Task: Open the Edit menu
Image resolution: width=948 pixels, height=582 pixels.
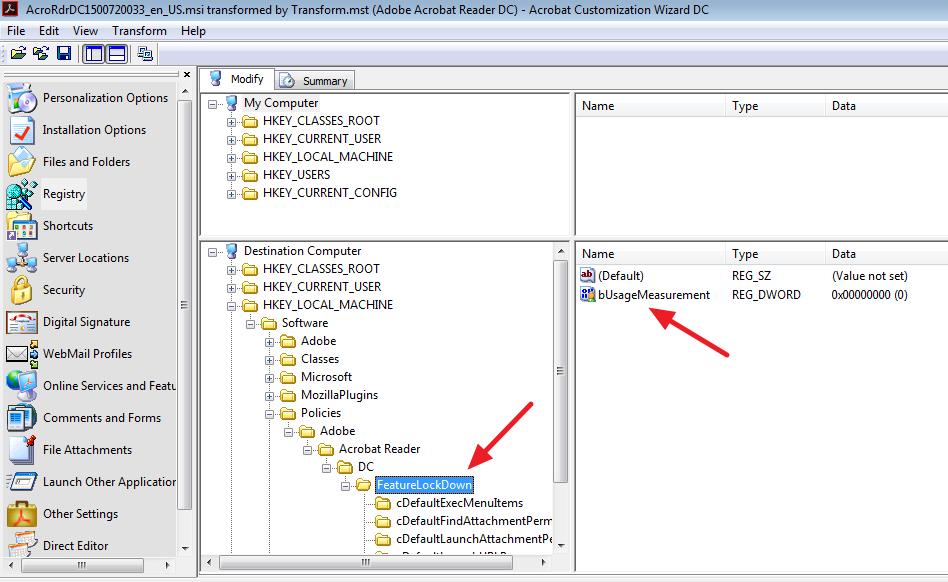Action: coord(49,31)
